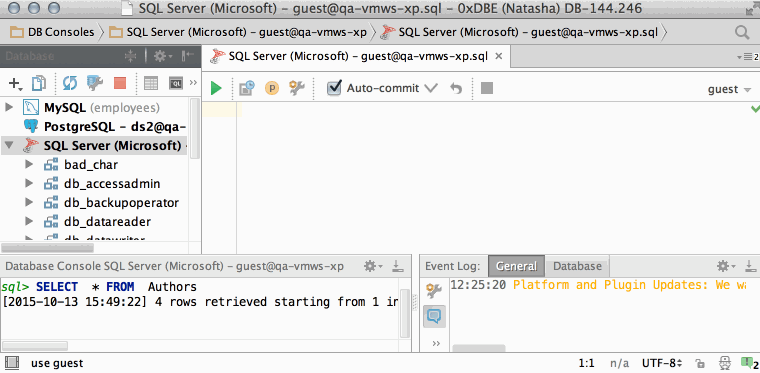Add a new data source with plus icon
This screenshot has height=373, width=760.
16,83
